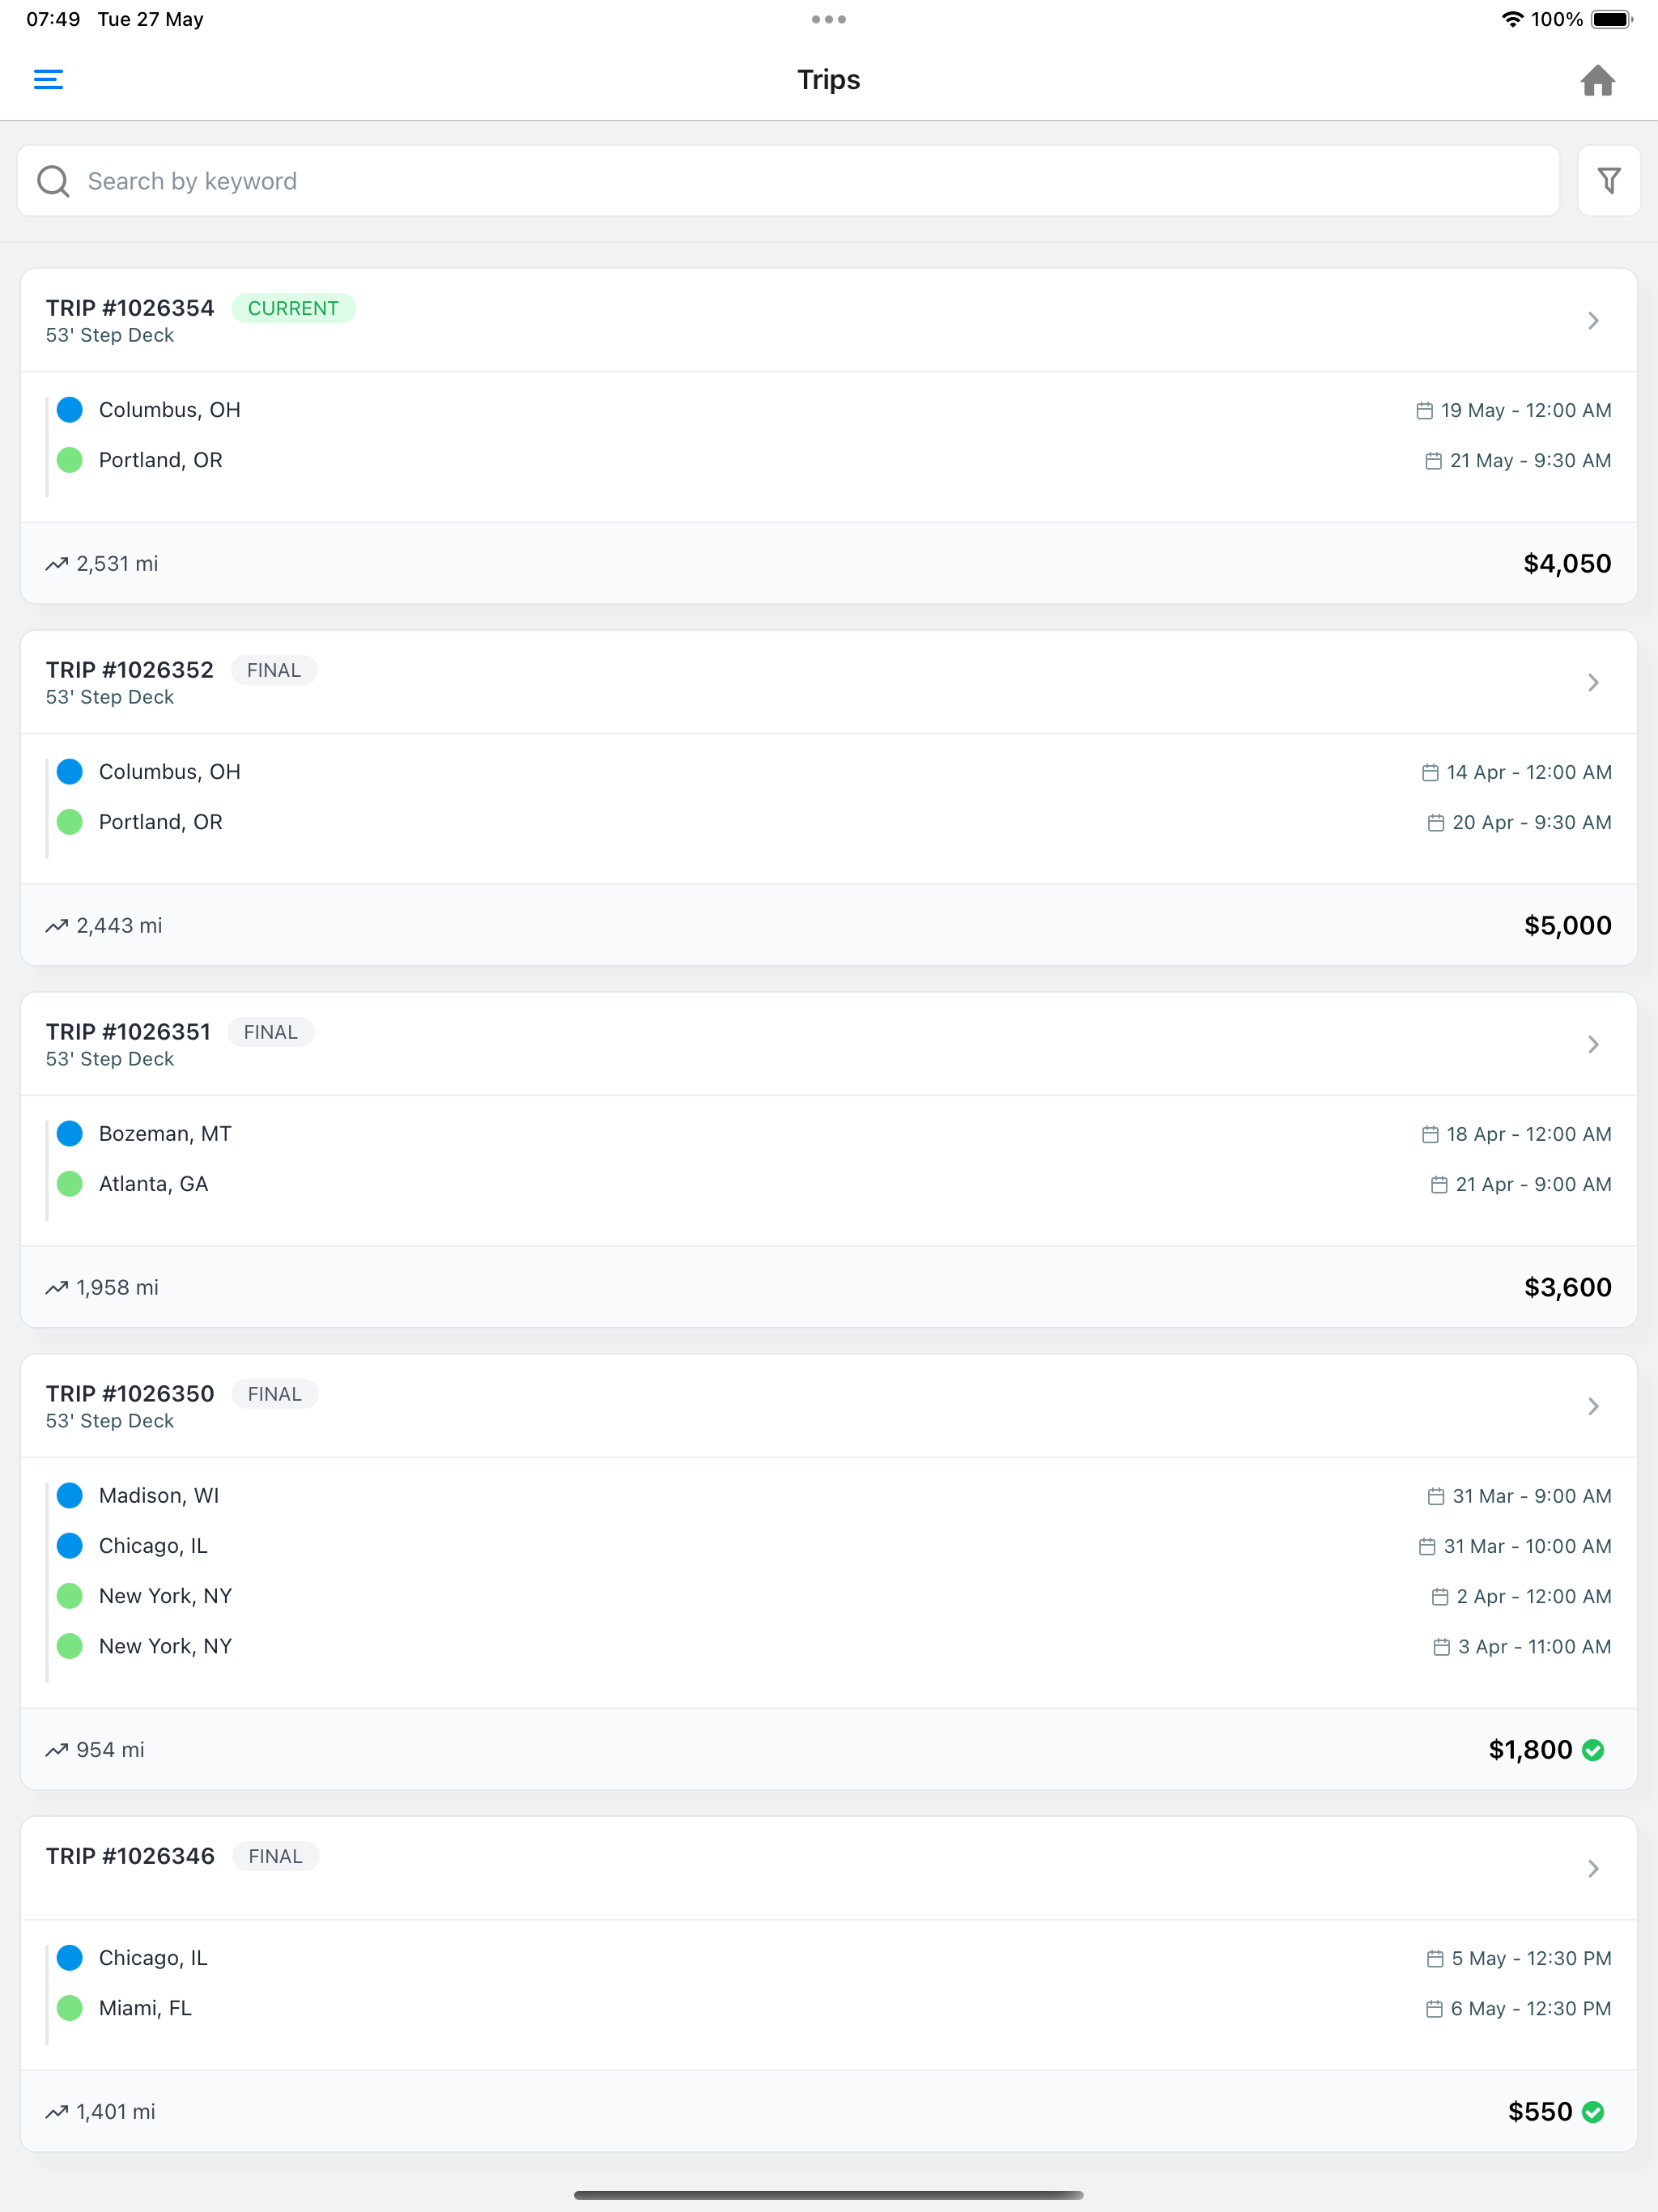This screenshot has height=2212, width=1658.
Task: Tap the home indicator bar
Action: 828,2194
